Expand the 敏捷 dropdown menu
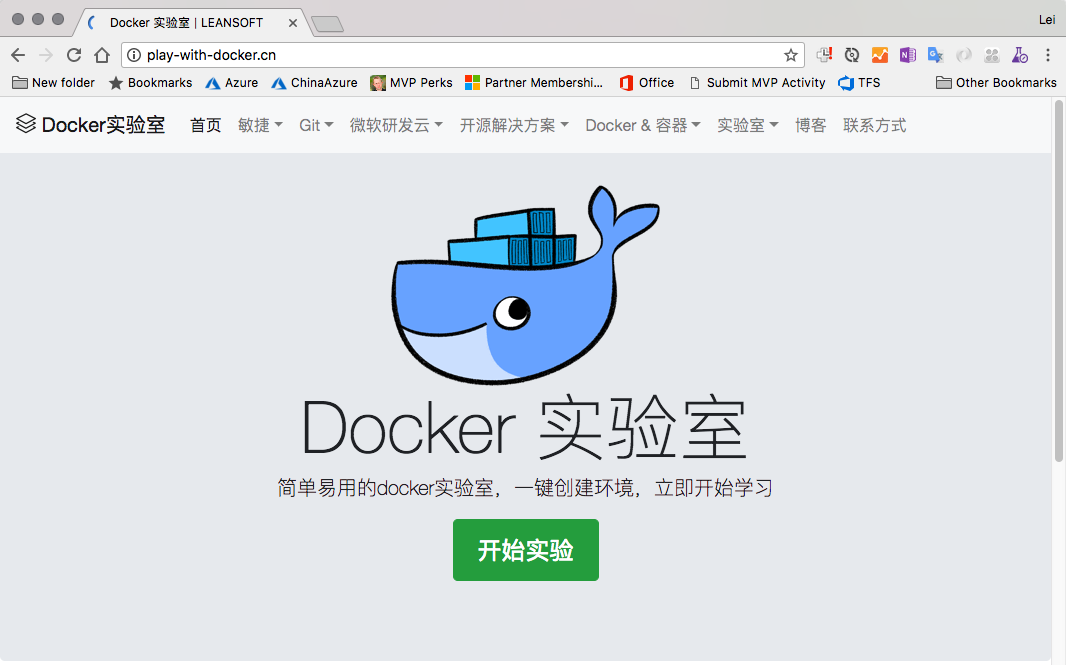The image size is (1066, 665). pos(260,125)
